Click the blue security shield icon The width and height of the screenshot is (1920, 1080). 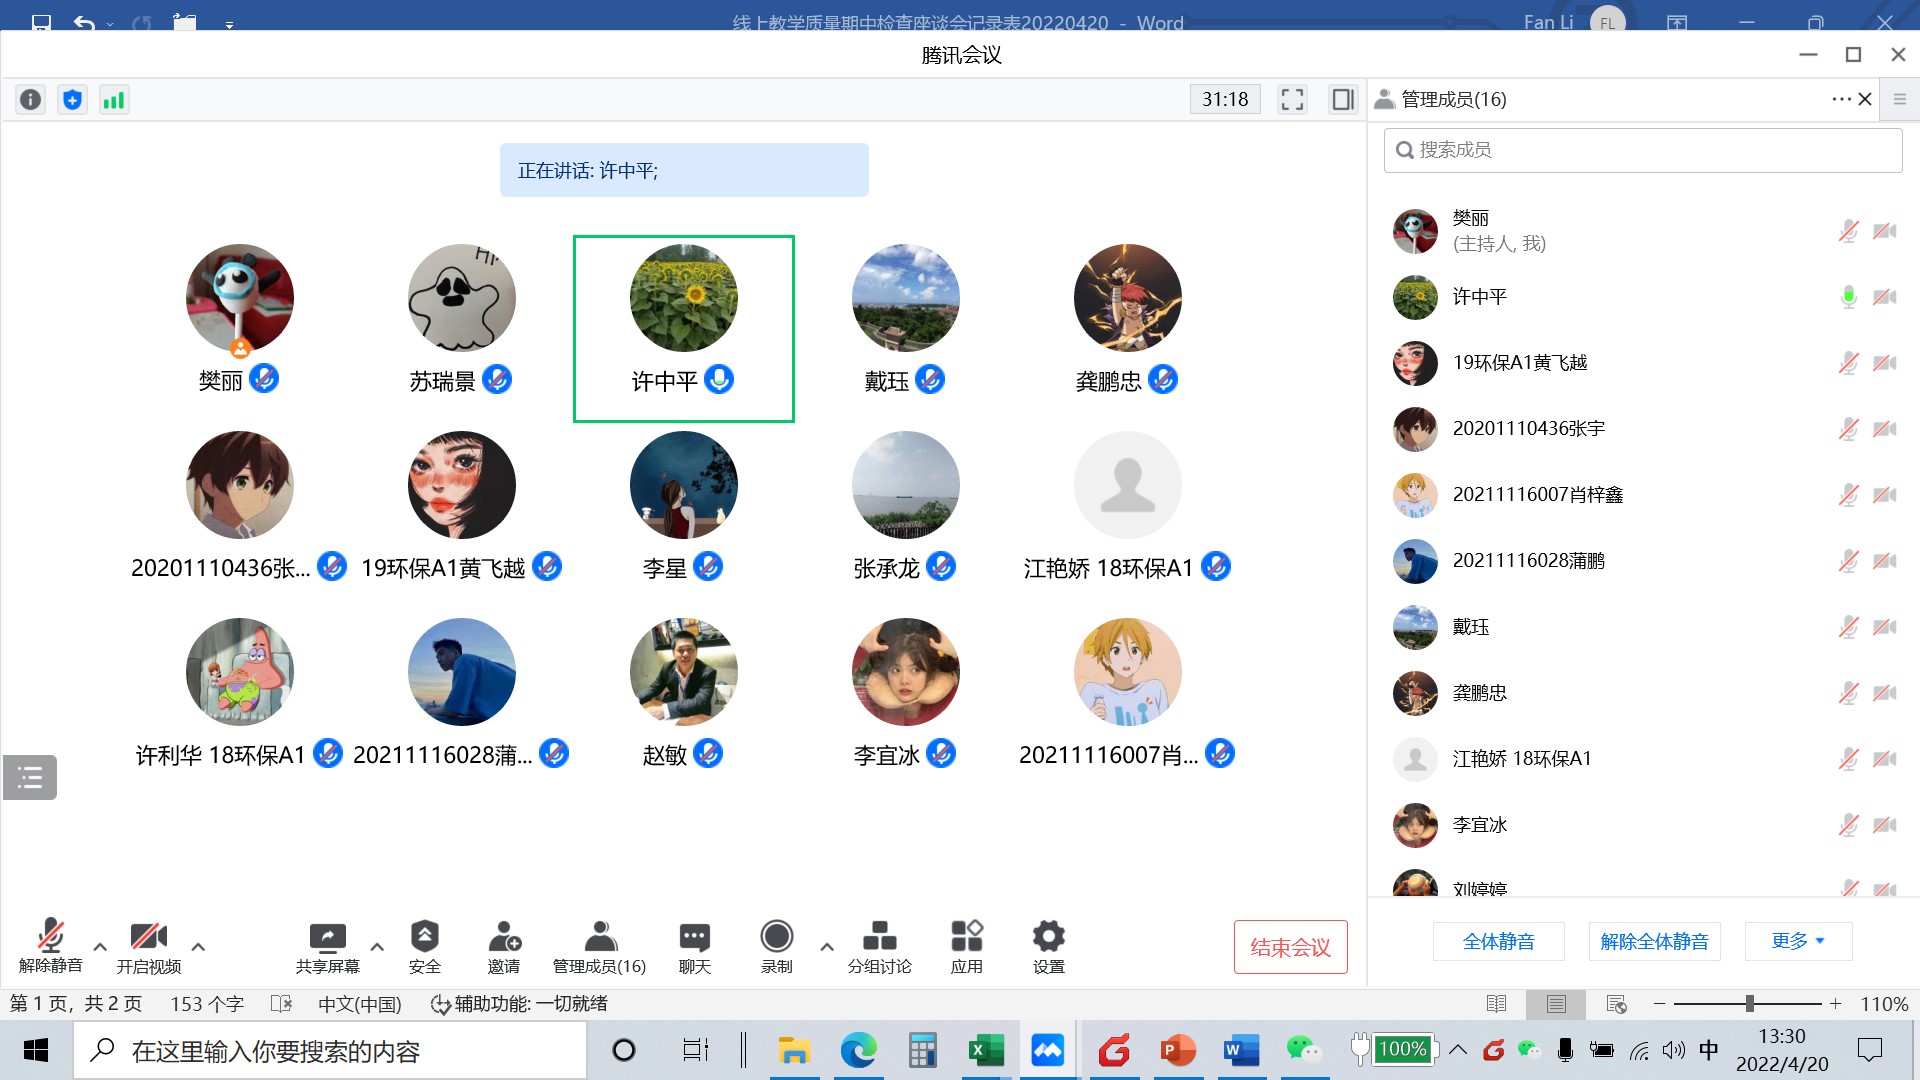click(x=72, y=99)
